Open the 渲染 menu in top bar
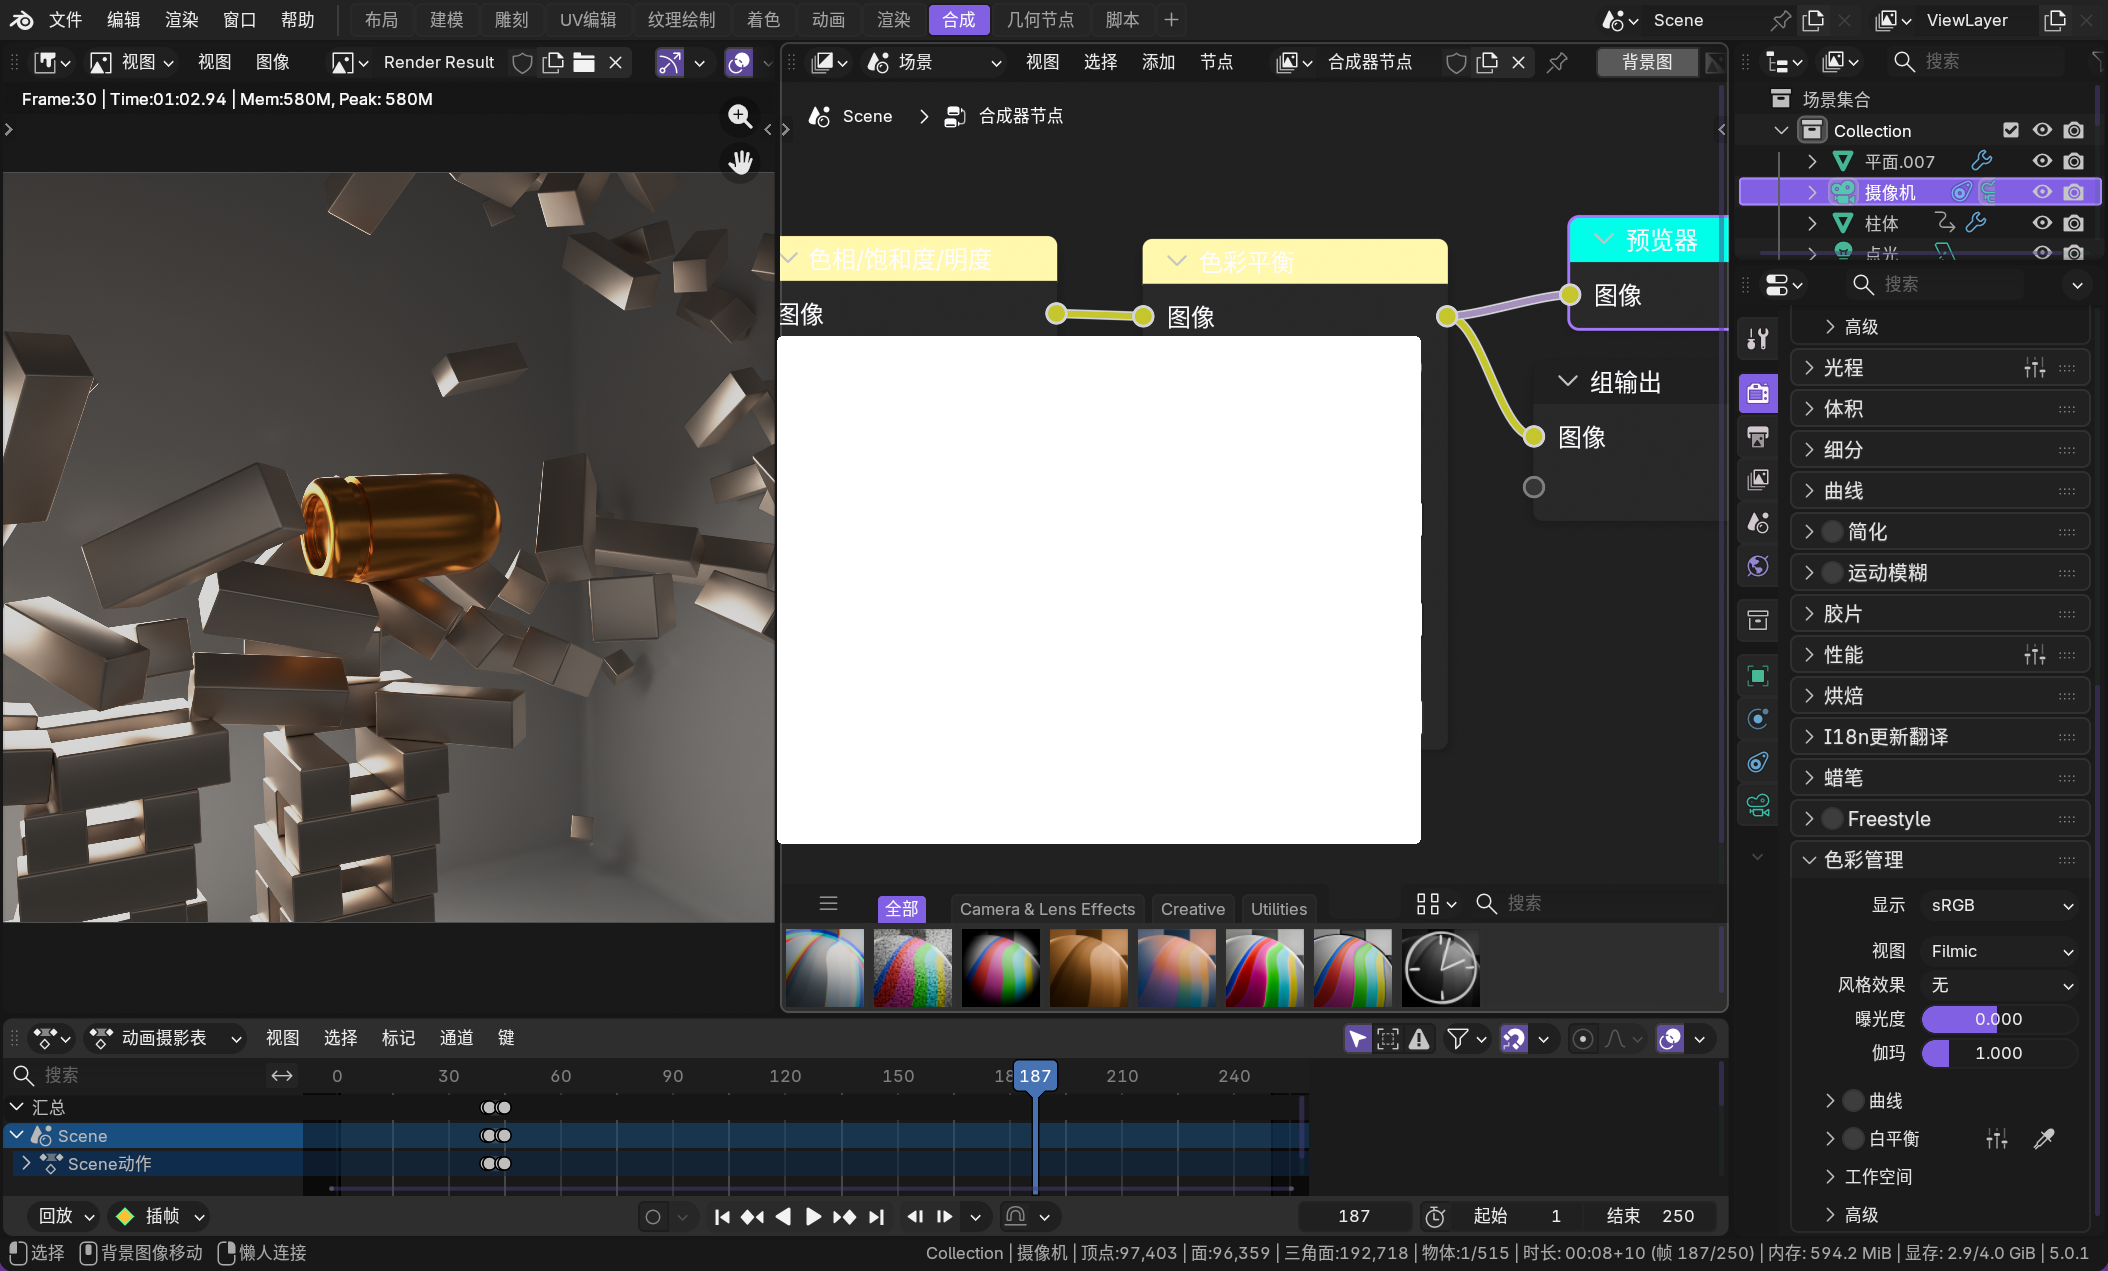This screenshot has height=1271, width=2108. [x=181, y=19]
